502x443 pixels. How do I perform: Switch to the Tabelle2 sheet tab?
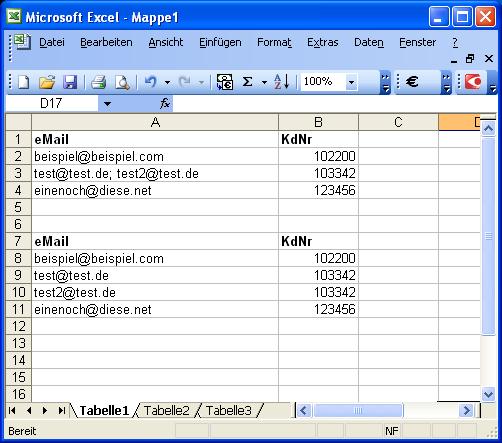click(166, 410)
